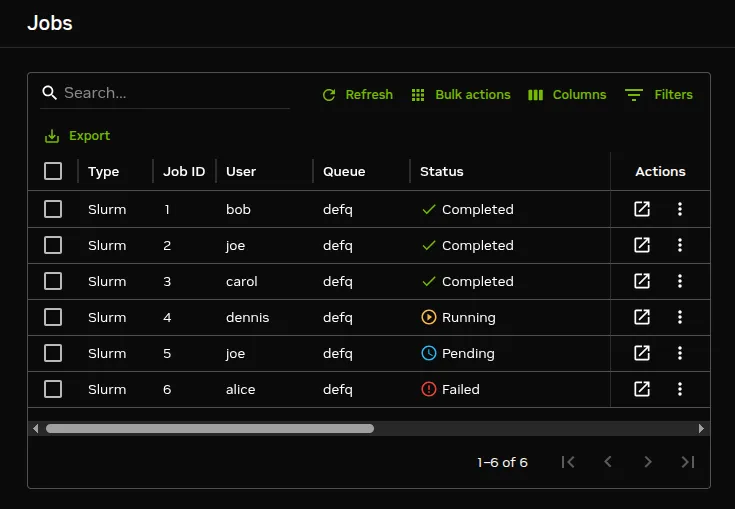
Task: Open job 4 dennis details icon
Action: click(x=642, y=317)
